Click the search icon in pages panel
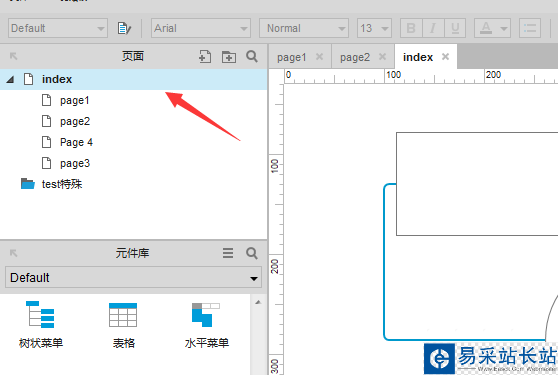The image size is (558, 375). (252, 56)
